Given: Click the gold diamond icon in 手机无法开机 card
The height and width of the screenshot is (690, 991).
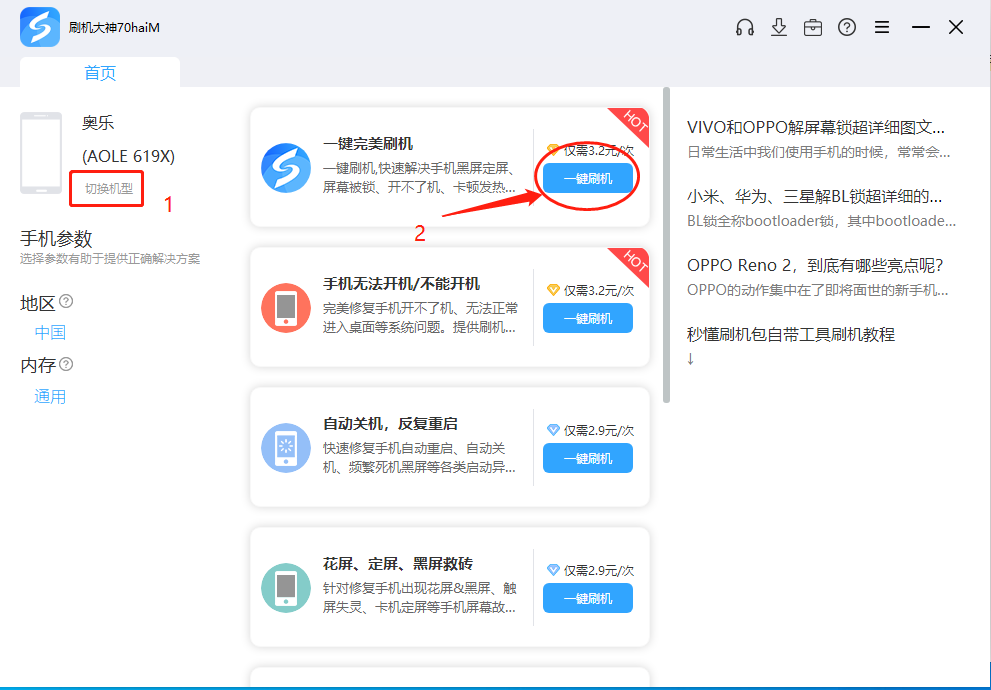Looking at the screenshot, I should click(x=553, y=290).
